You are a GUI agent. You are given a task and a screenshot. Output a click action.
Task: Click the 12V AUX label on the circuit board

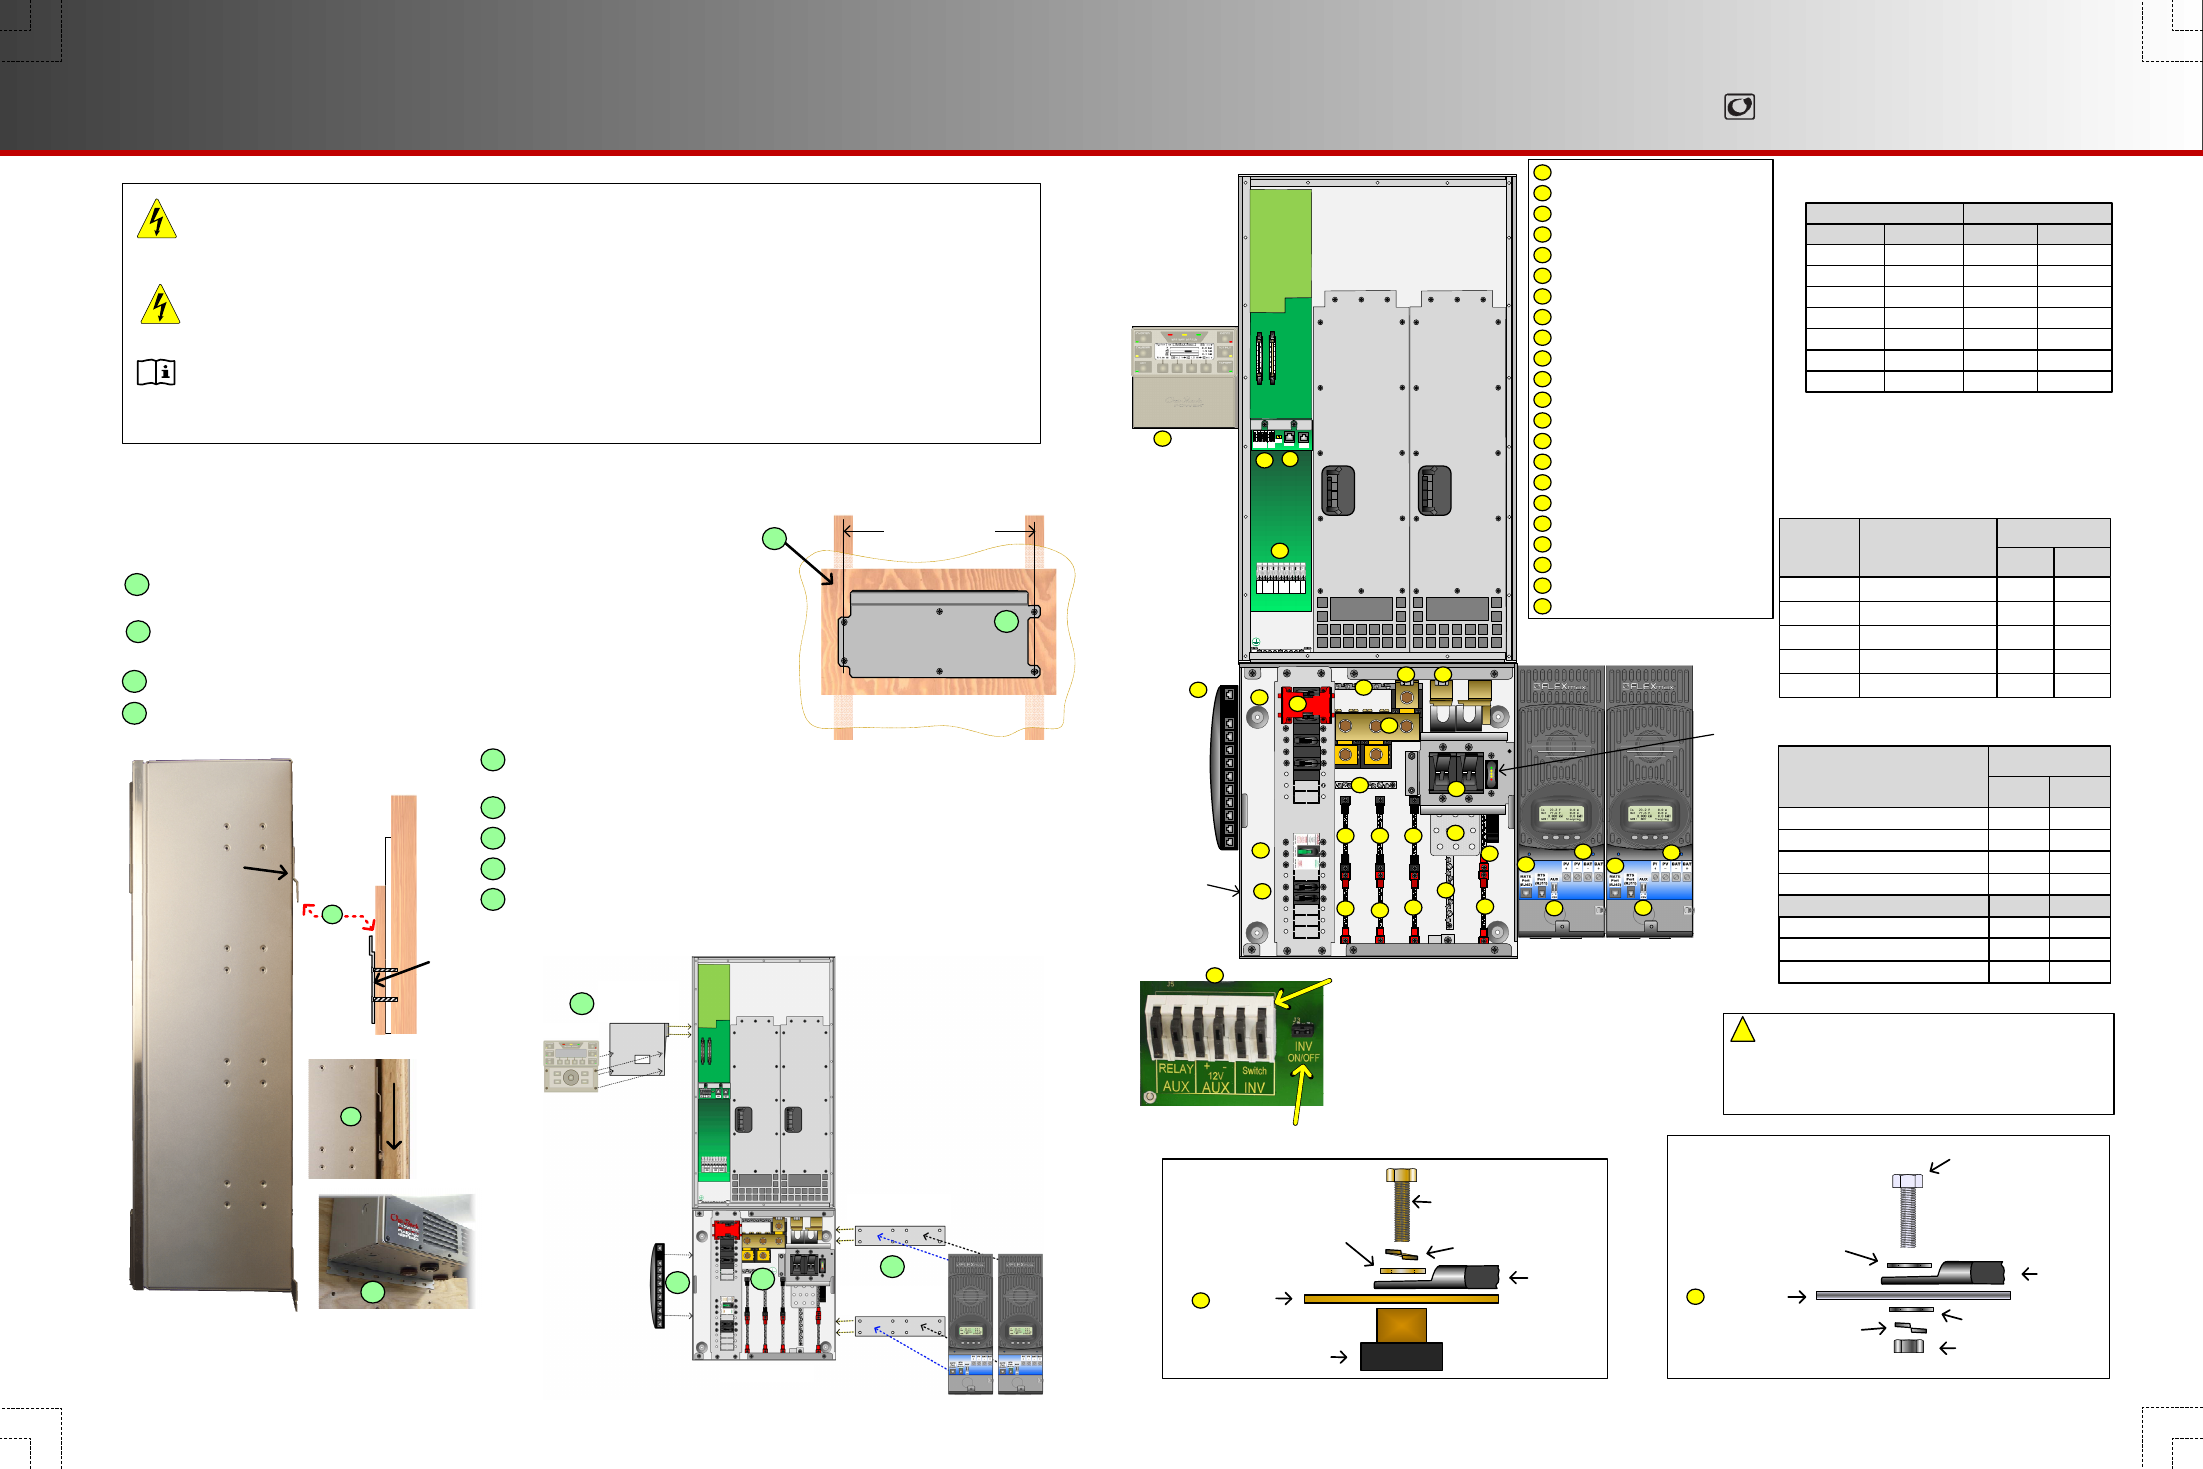(1216, 1079)
